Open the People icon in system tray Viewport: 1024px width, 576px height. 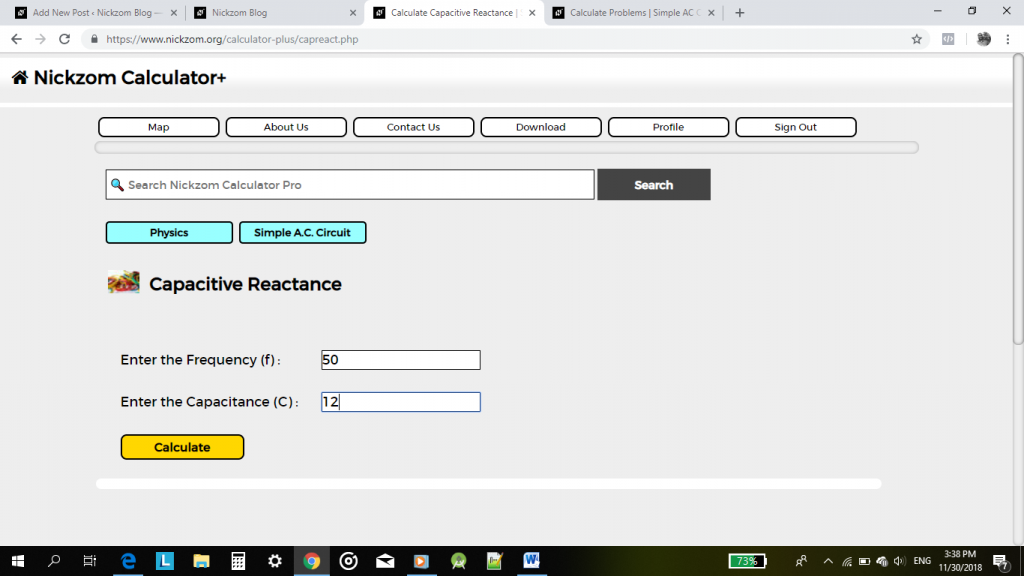tap(801, 561)
